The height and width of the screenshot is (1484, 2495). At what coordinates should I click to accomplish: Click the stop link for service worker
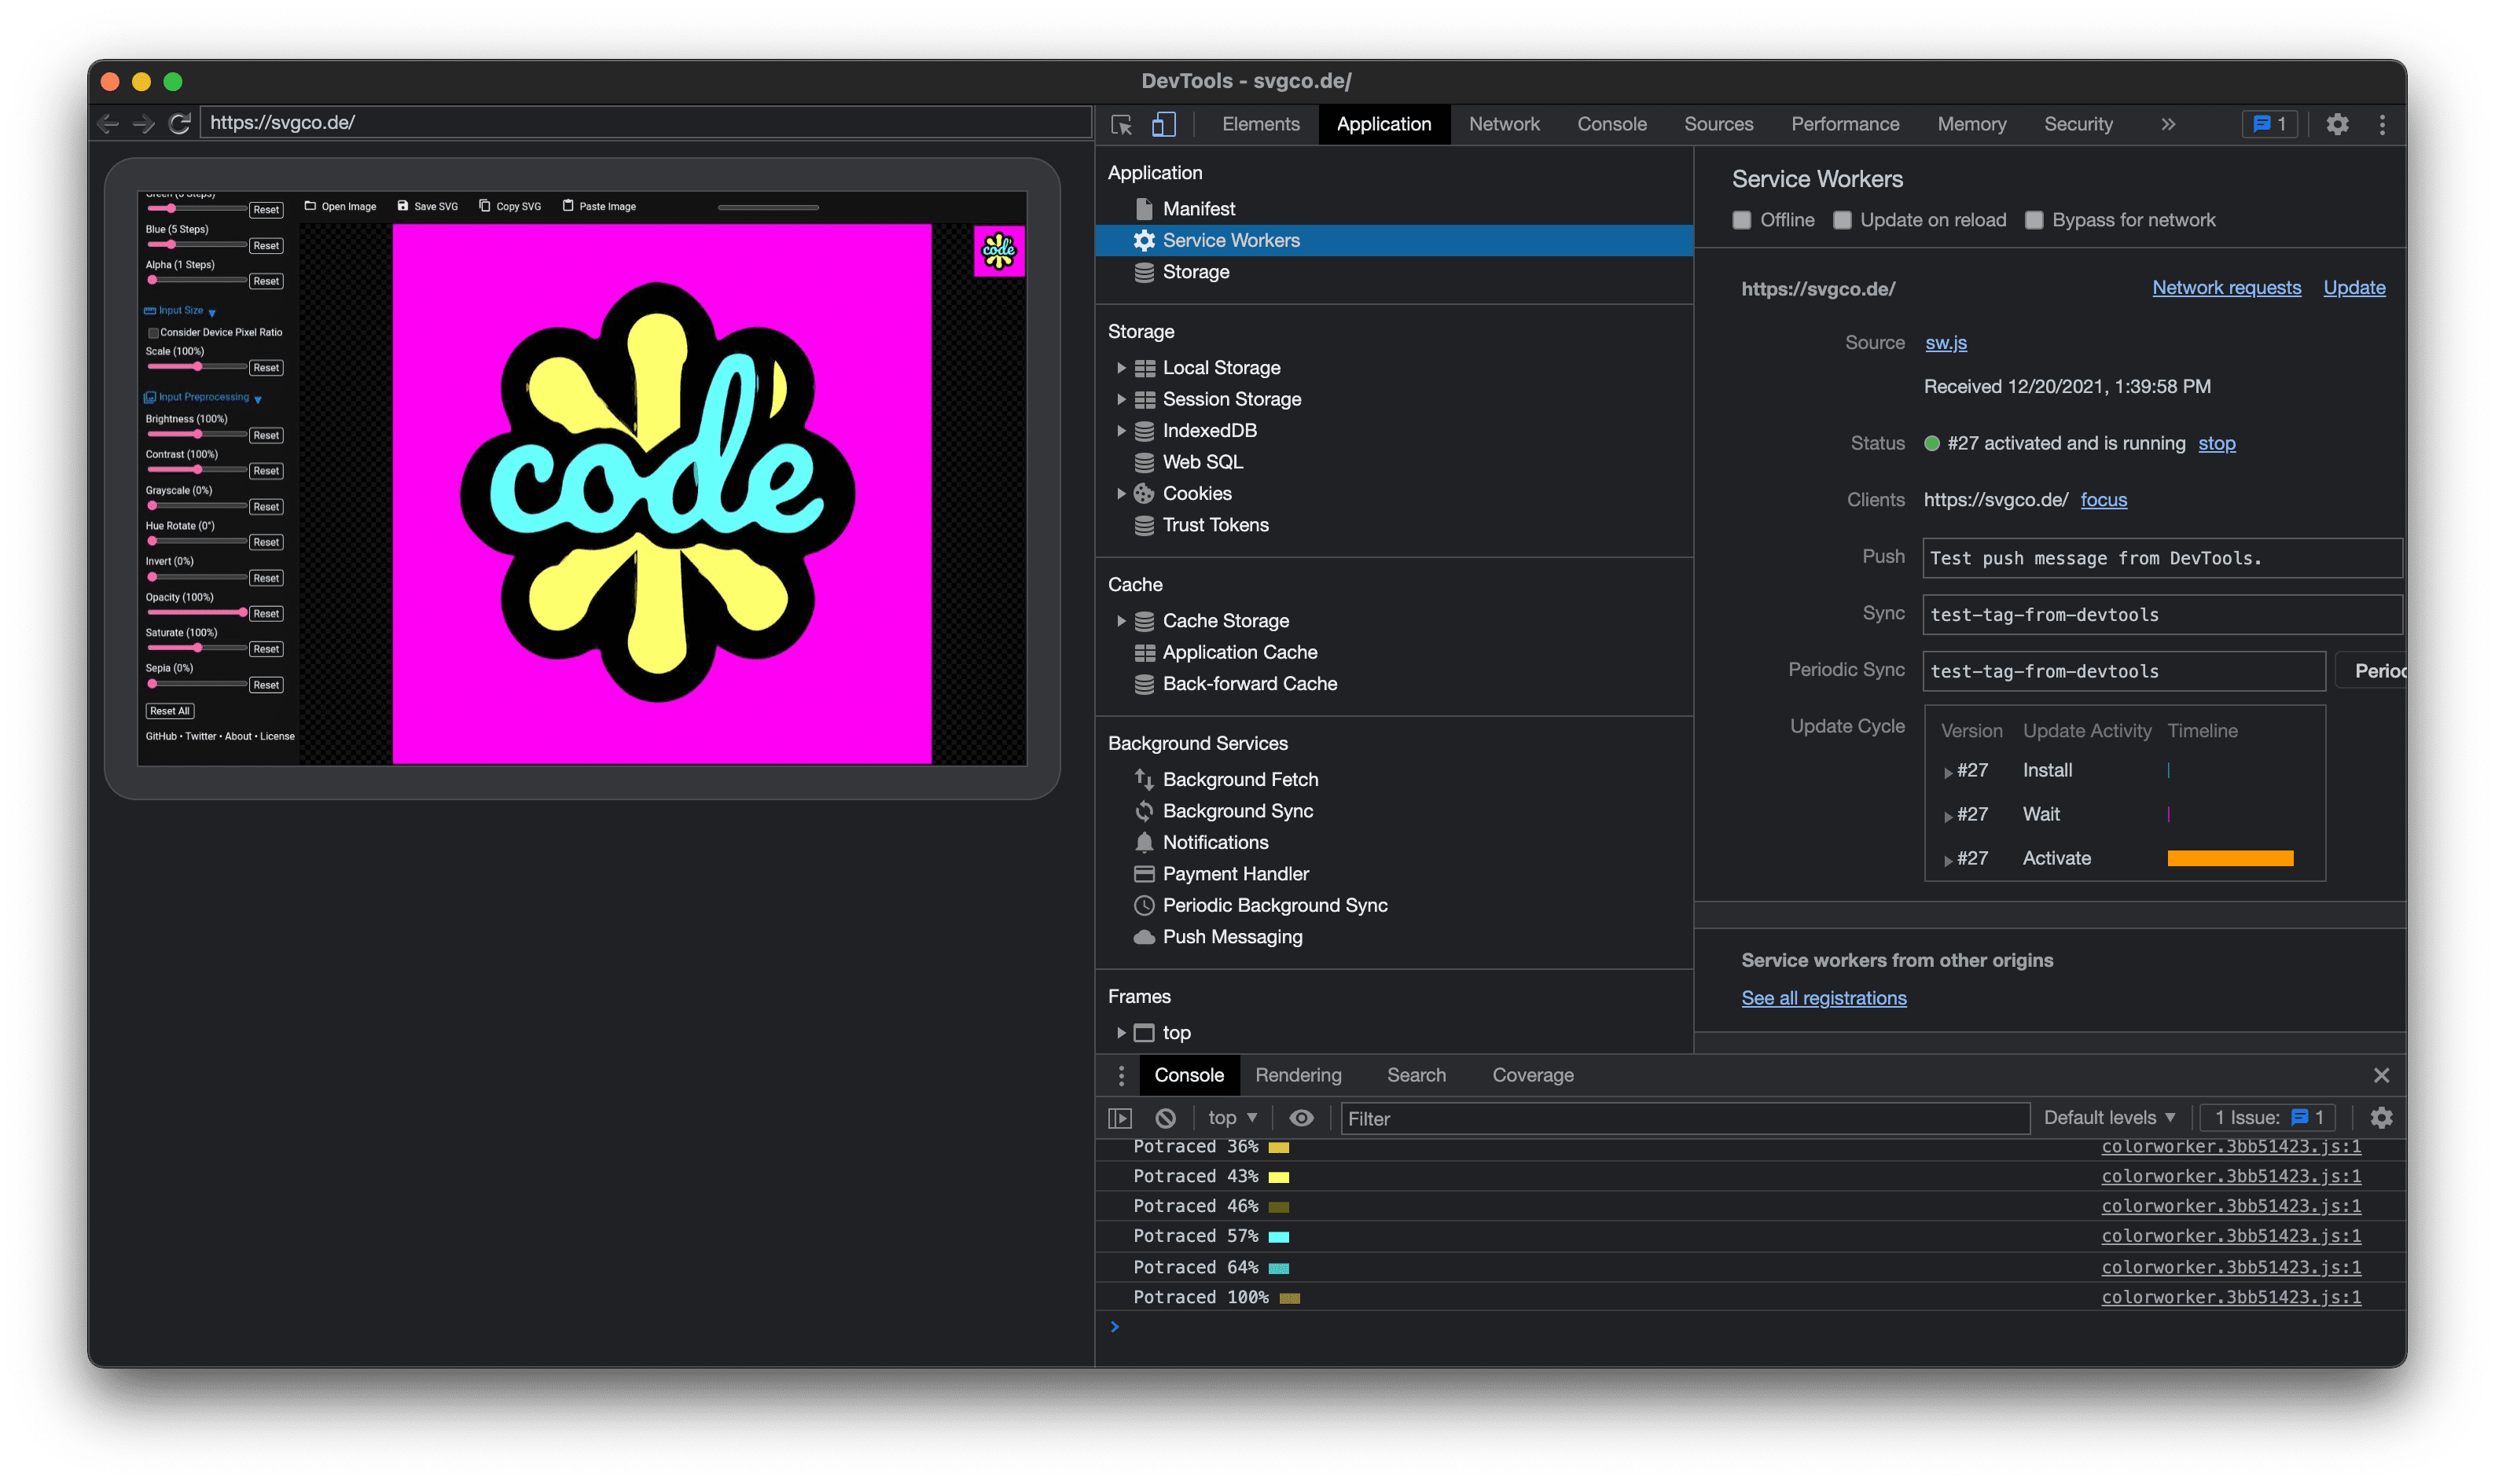(2216, 443)
